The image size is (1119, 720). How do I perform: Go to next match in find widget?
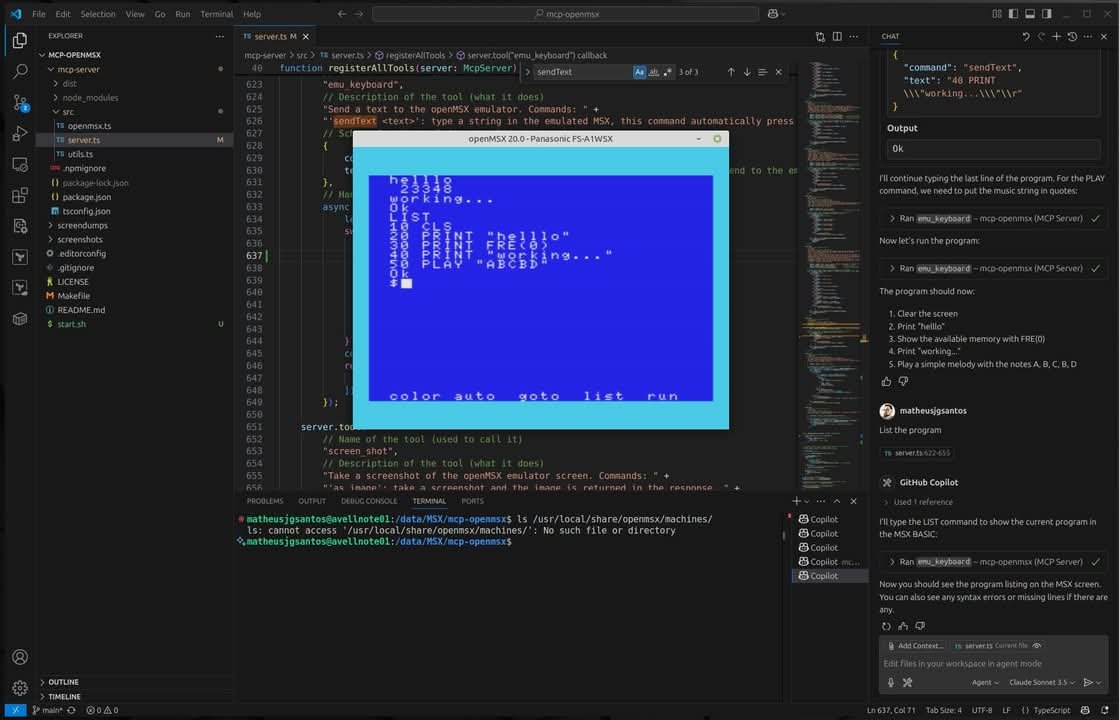pyautogui.click(x=746, y=72)
